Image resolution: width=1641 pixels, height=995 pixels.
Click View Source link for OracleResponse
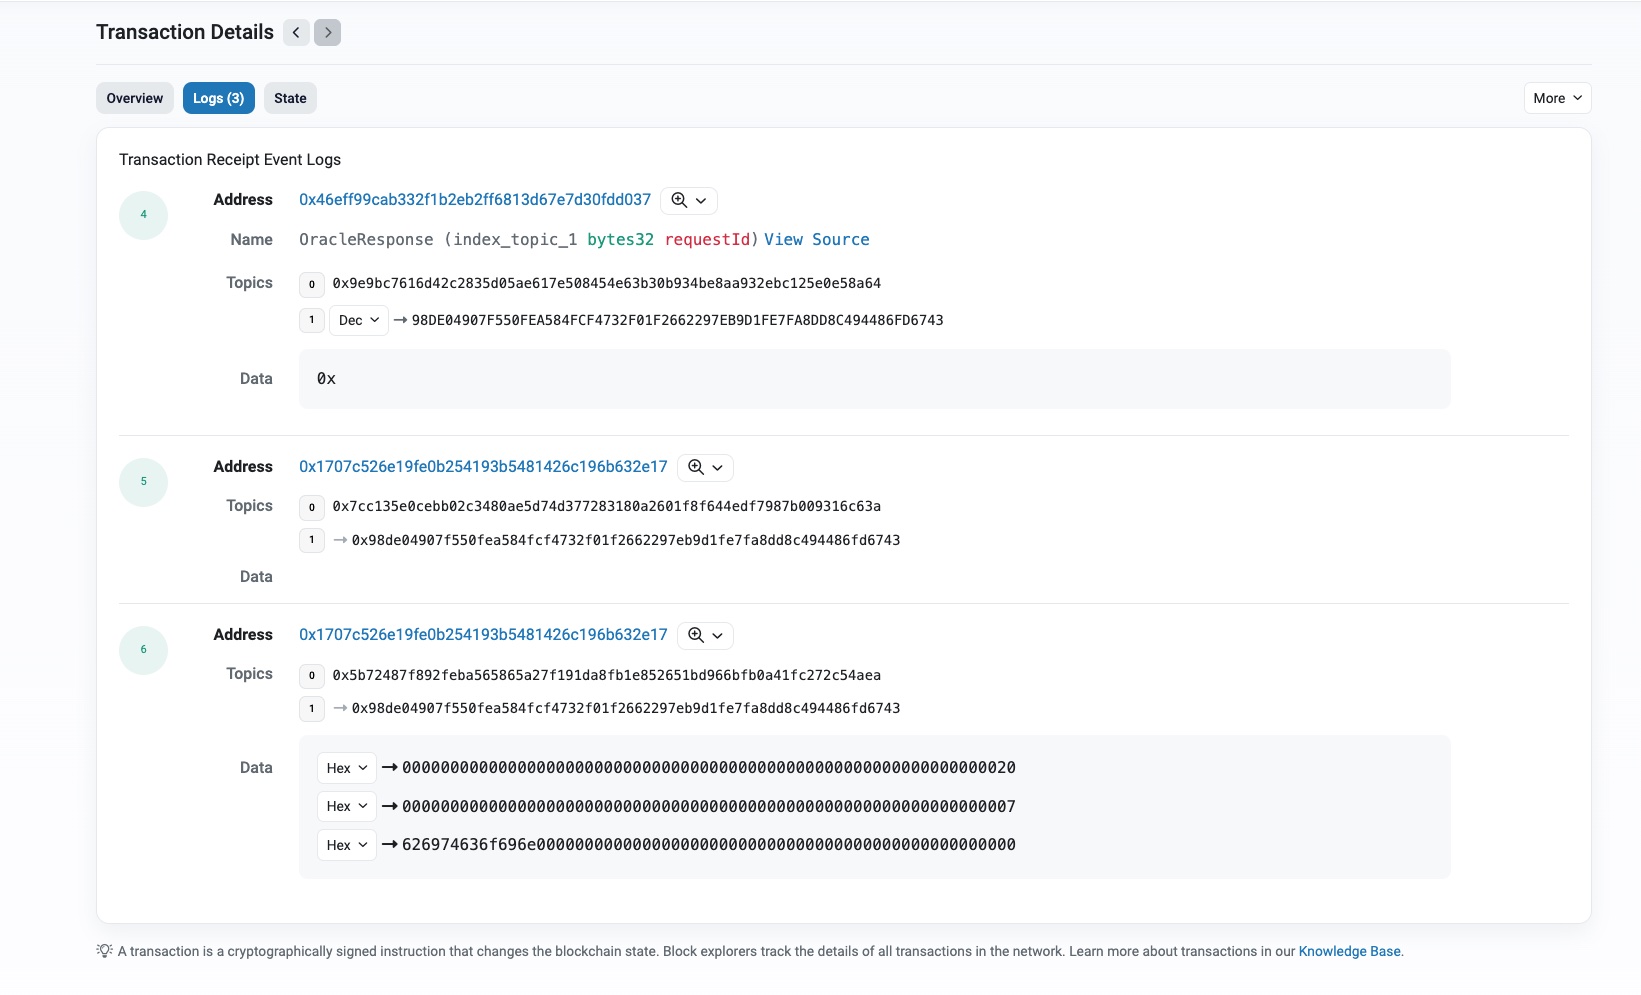click(816, 240)
